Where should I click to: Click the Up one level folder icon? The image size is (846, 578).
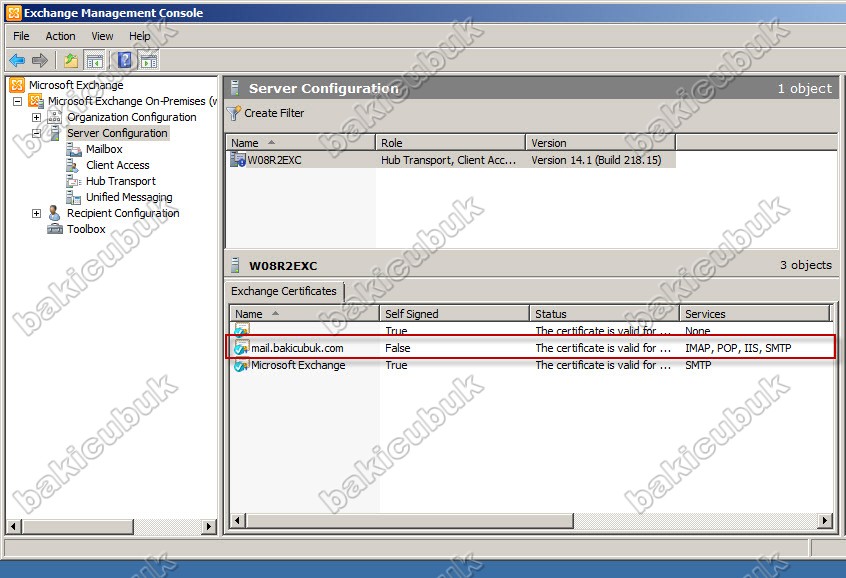pyautogui.click(x=71, y=60)
